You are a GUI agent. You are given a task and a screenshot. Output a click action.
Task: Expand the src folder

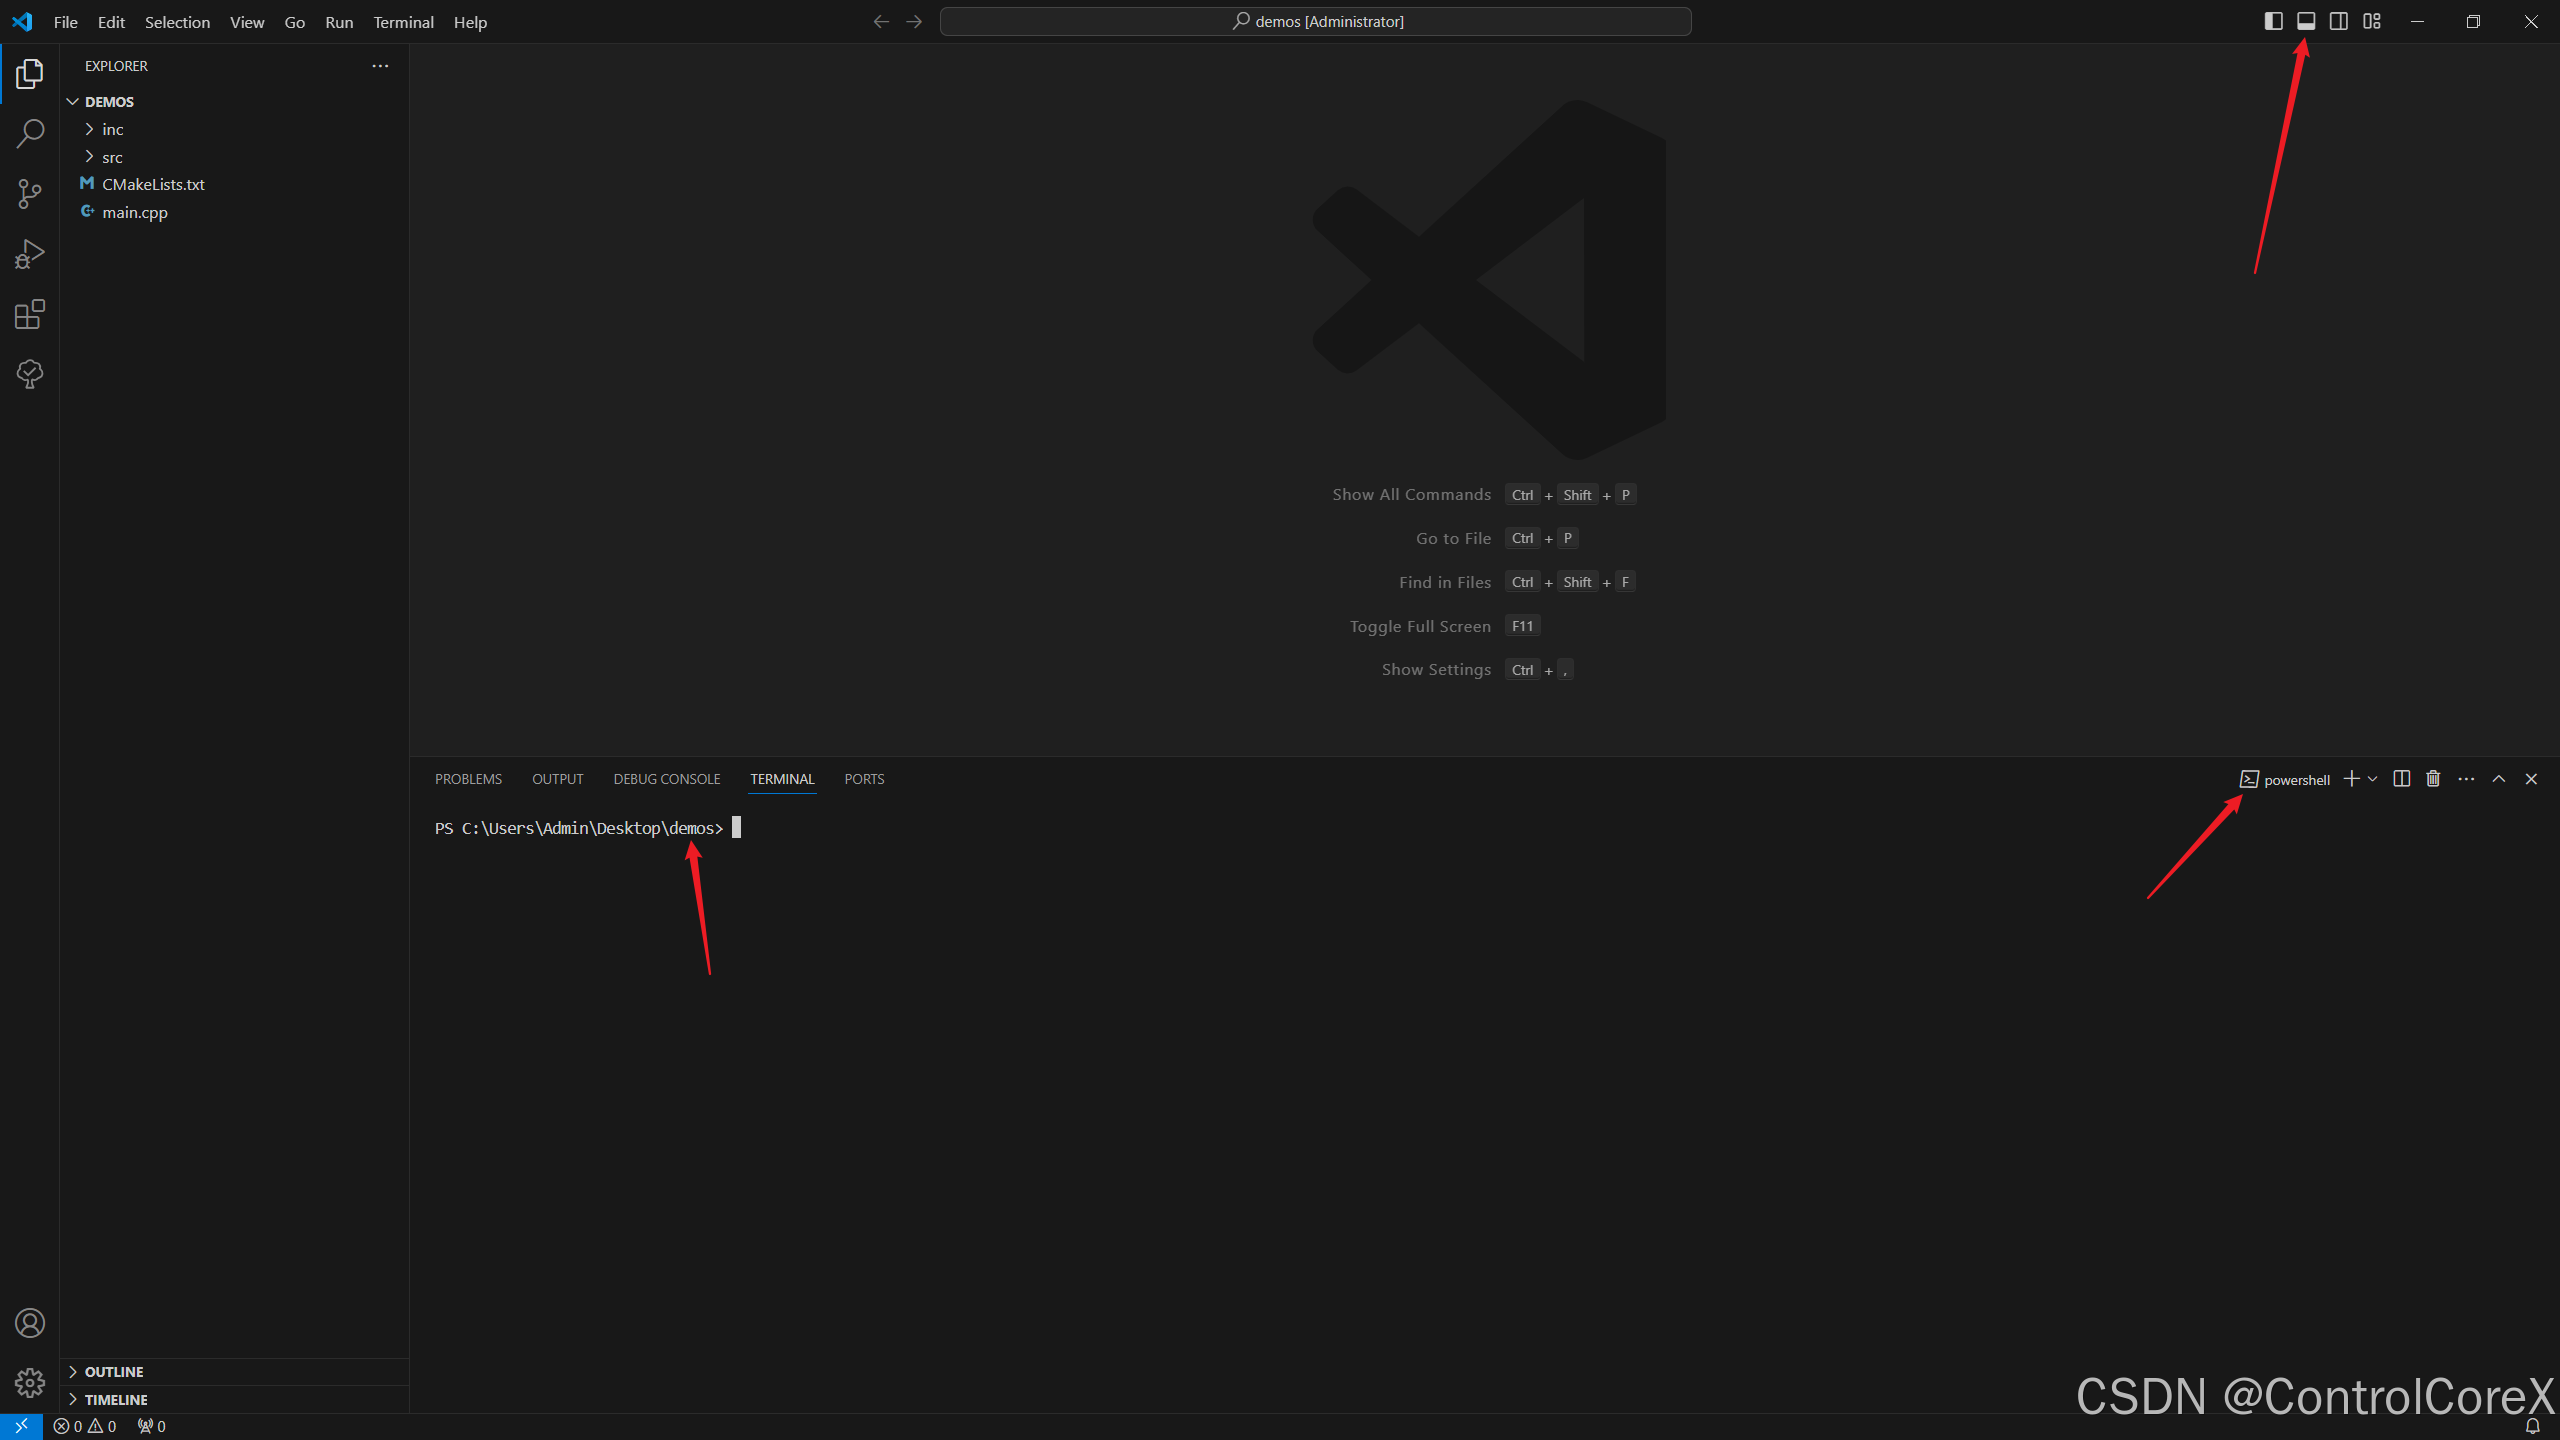coord(110,157)
